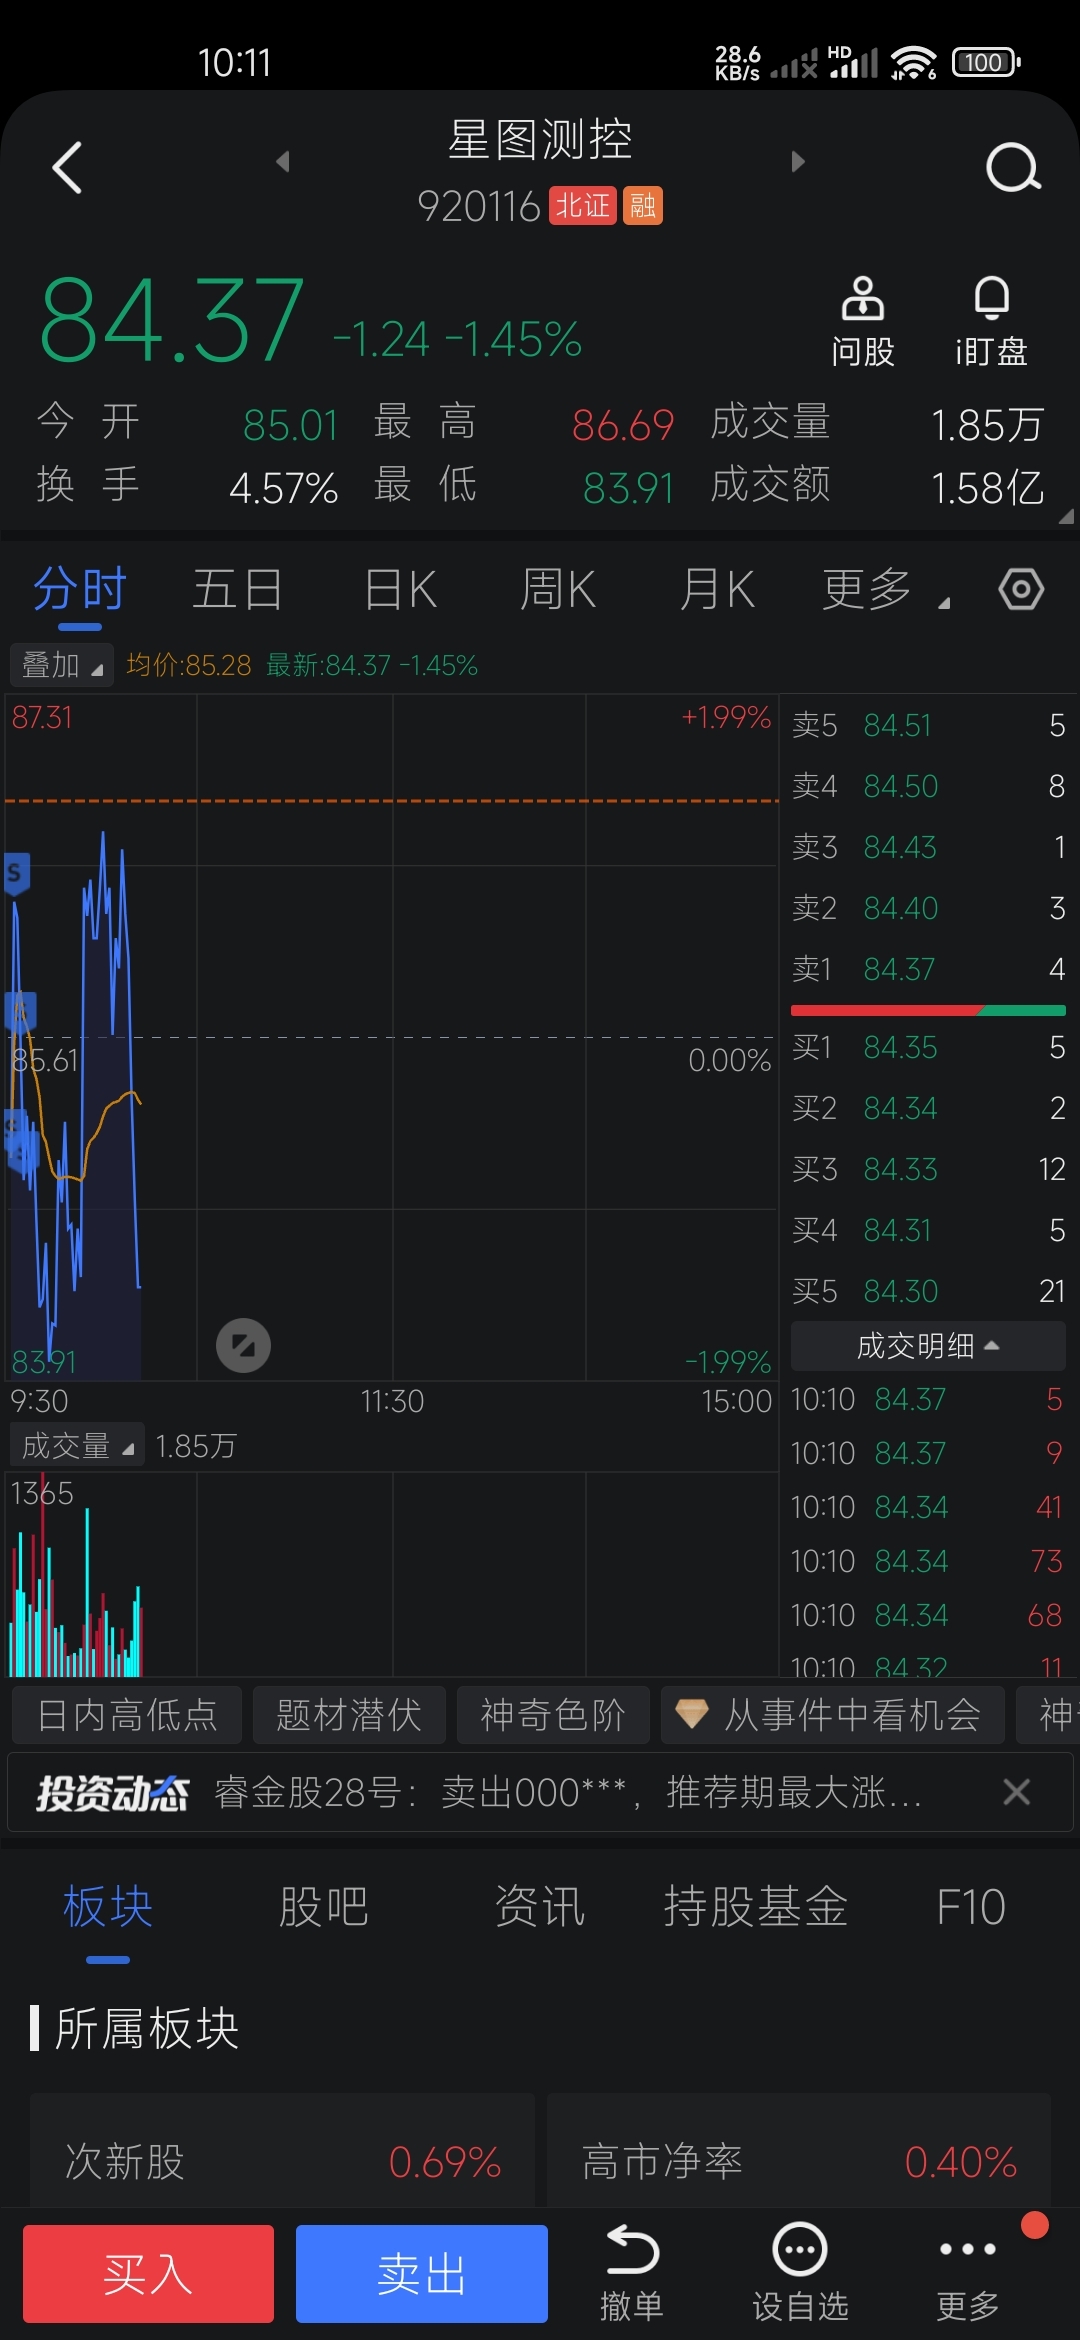This screenshot has height=2340, width=1080.
Task: Open the F10 tab
Action: click(x=971, y=1906)
